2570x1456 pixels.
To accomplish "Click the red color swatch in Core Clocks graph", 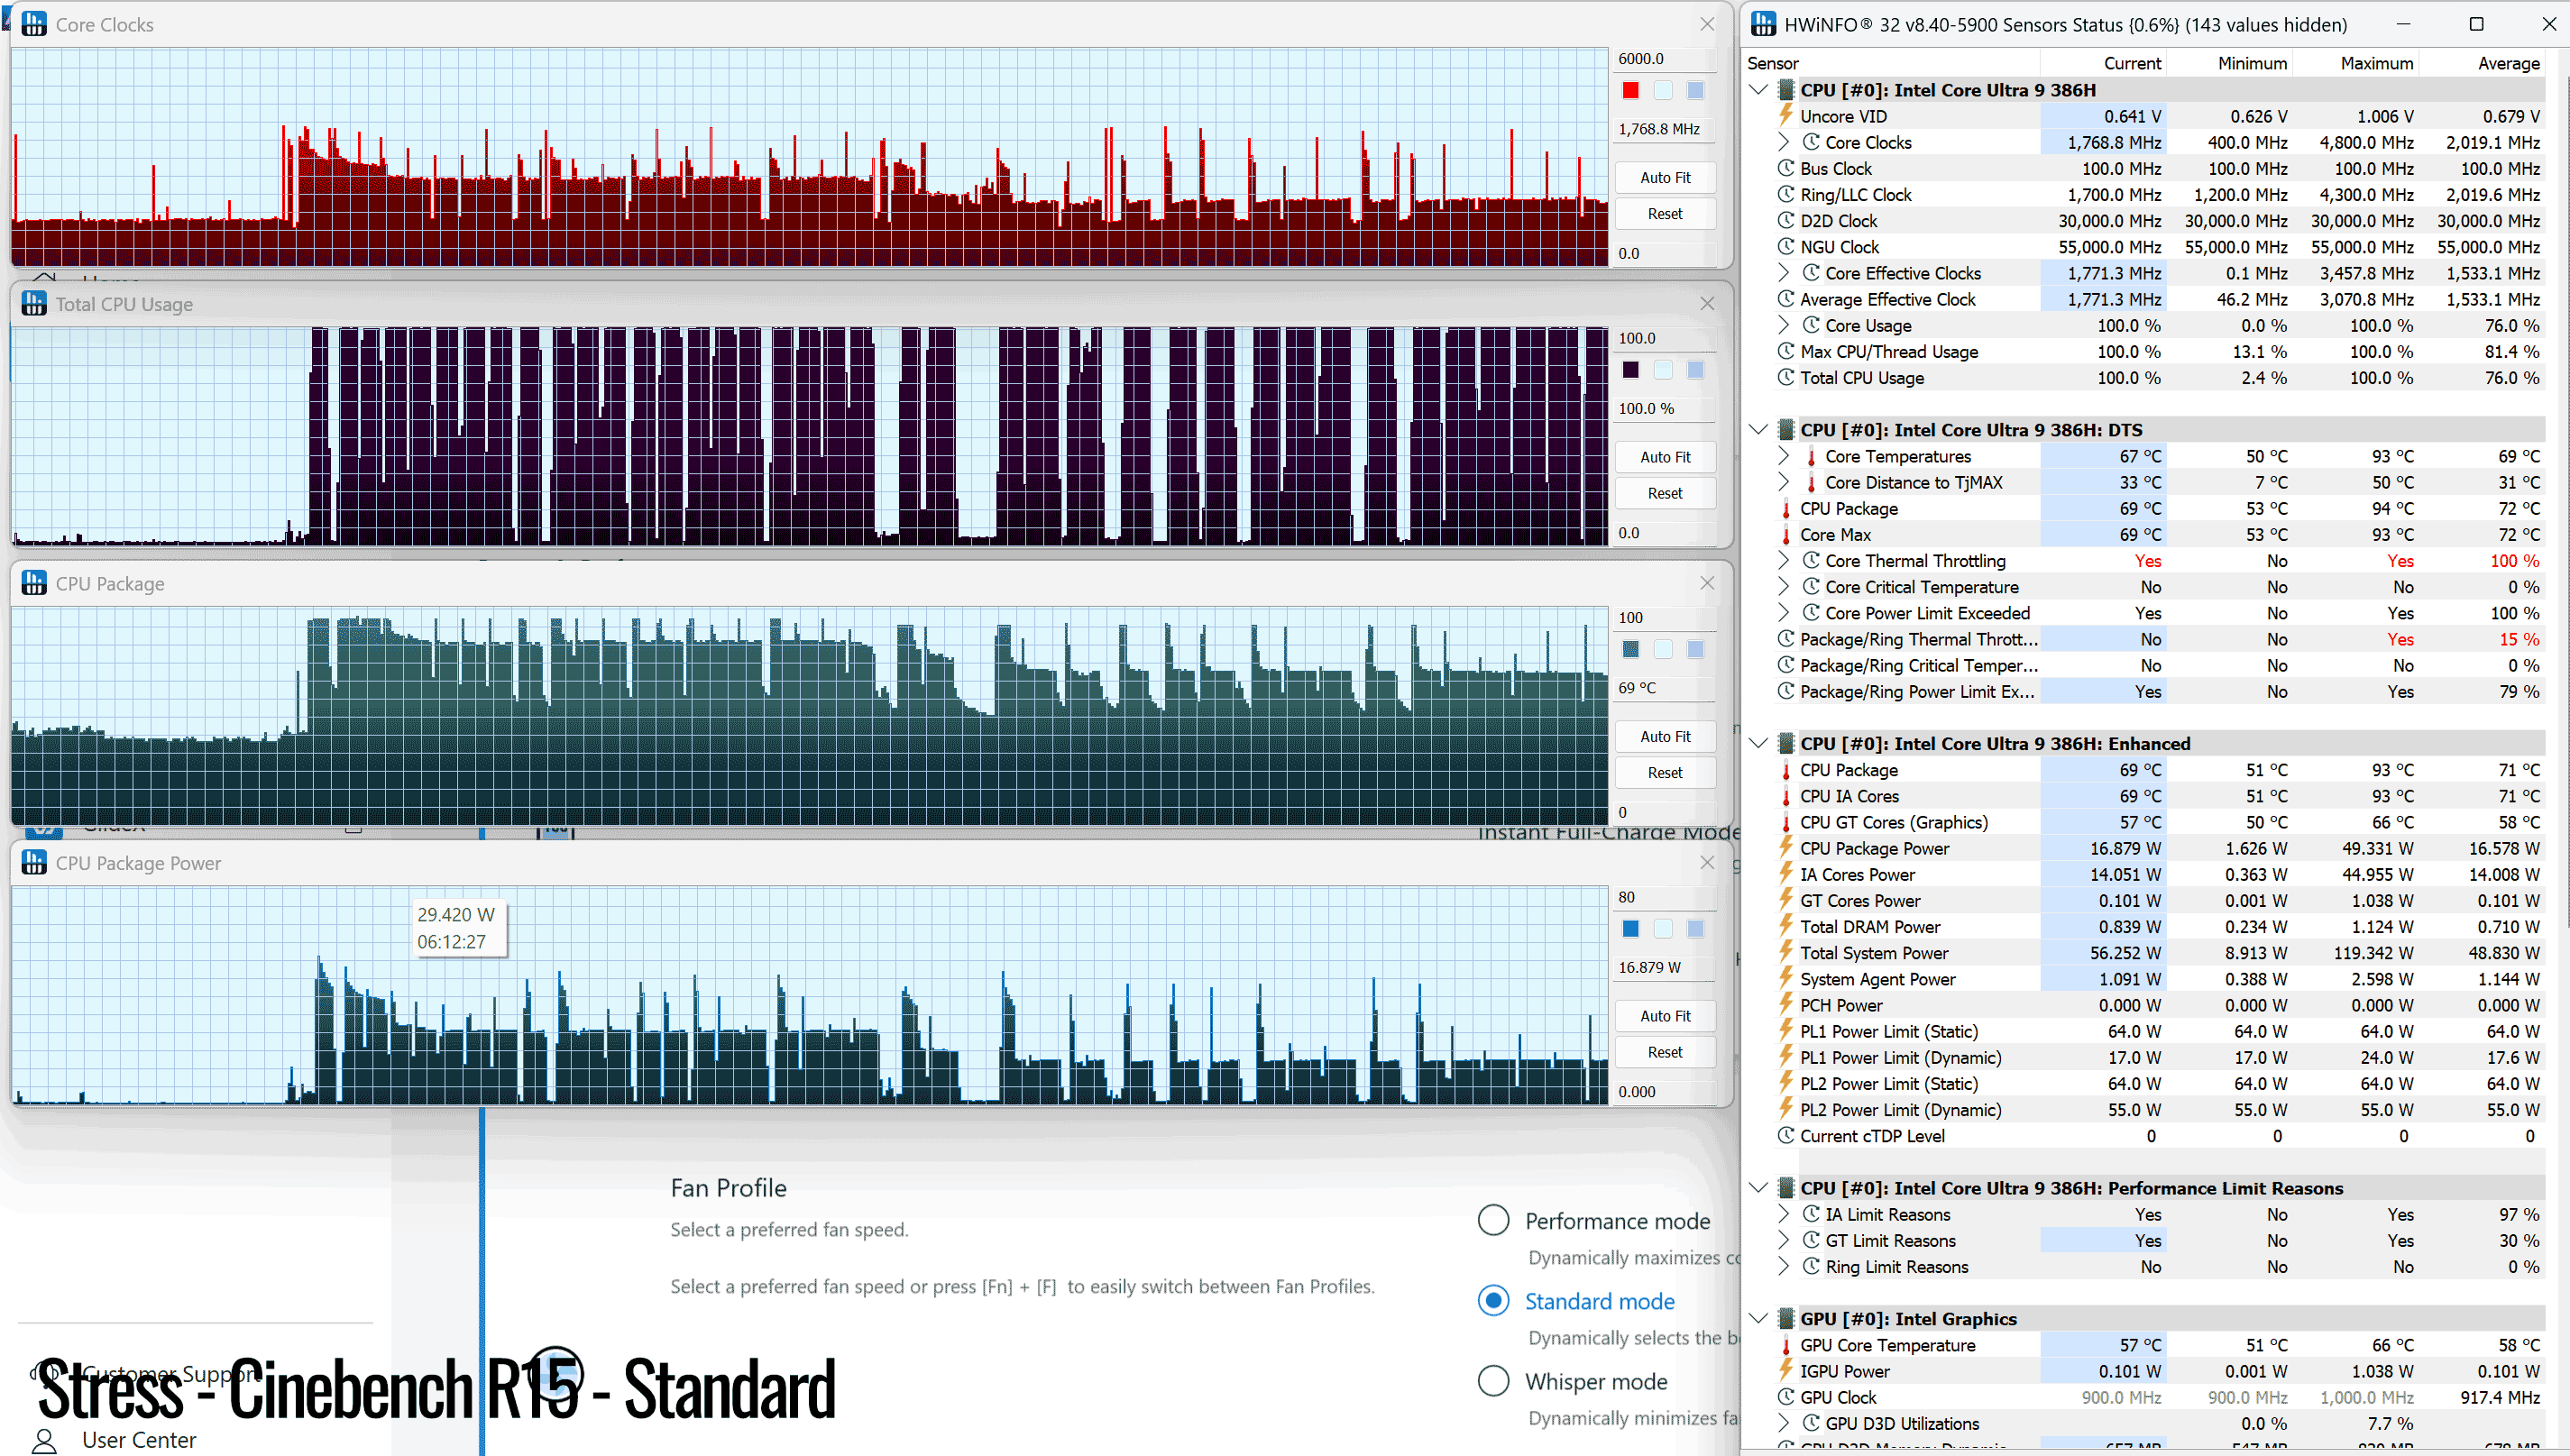I will click(x=1630, y=90).
